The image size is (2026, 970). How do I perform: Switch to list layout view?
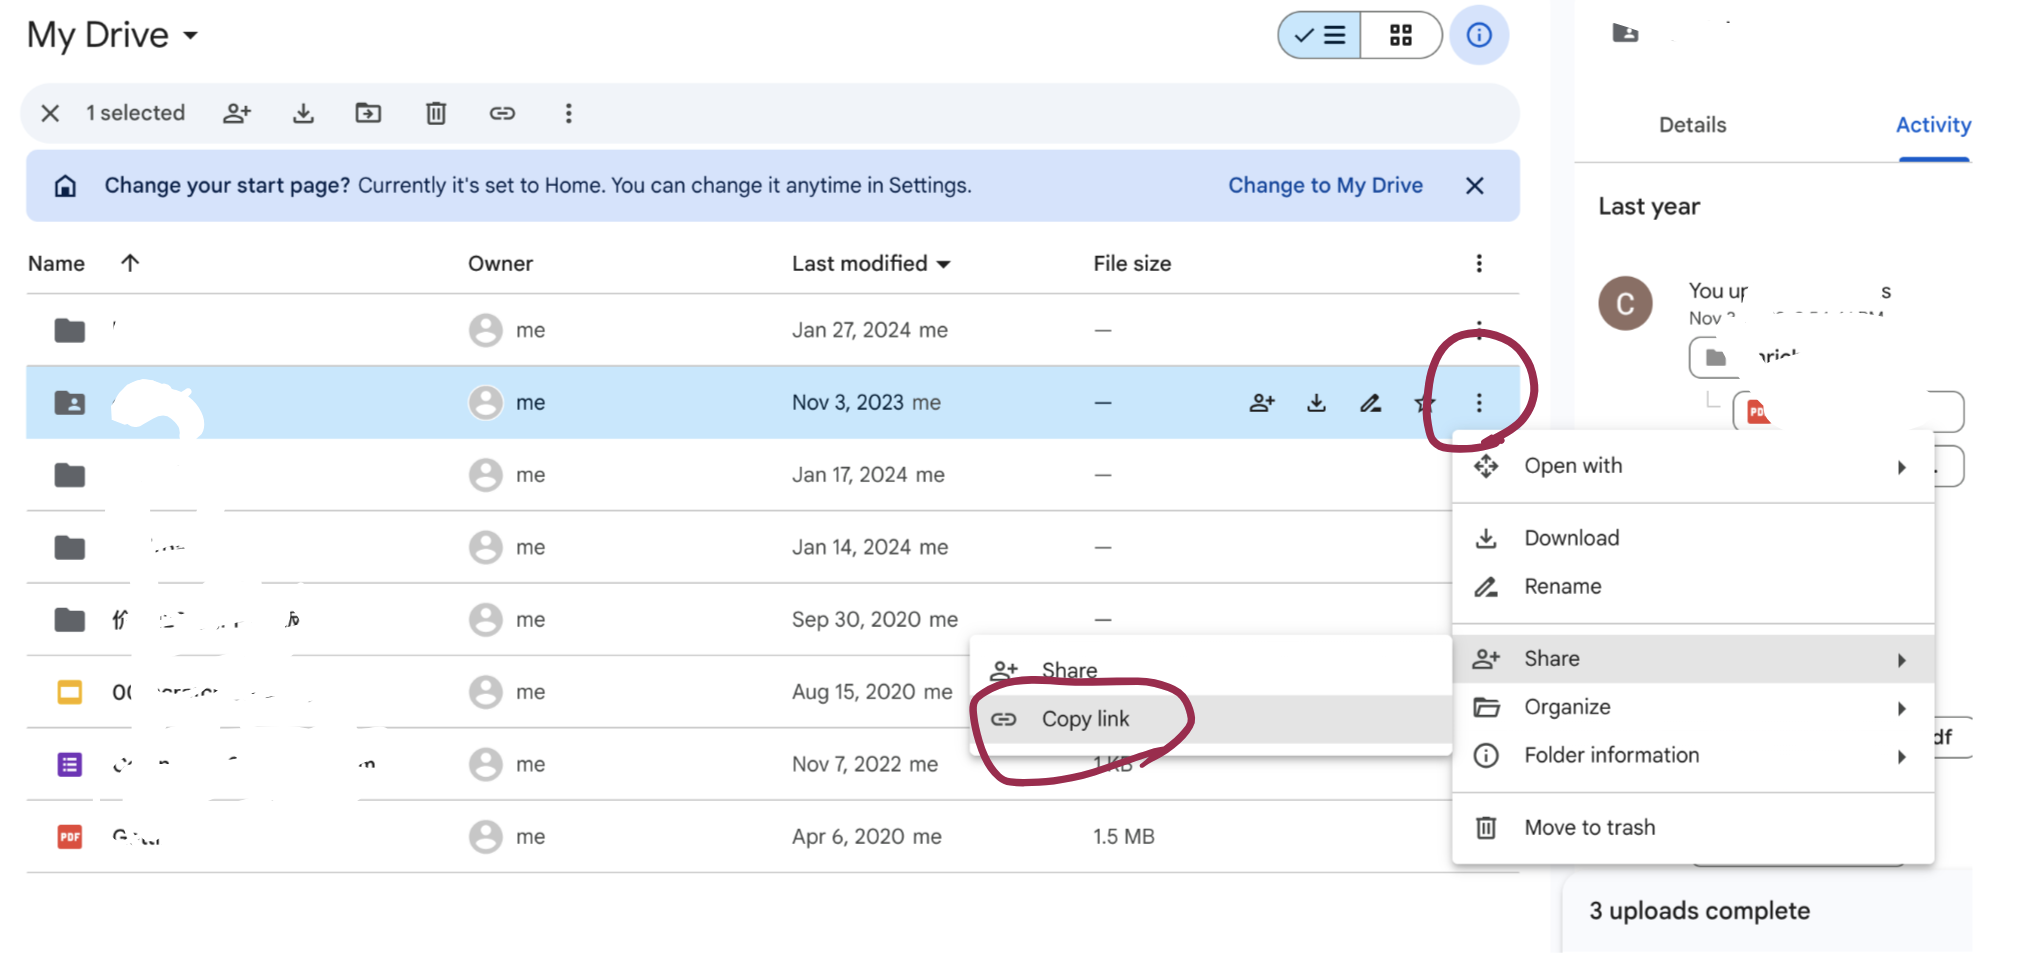click(x=1320, y=36)
